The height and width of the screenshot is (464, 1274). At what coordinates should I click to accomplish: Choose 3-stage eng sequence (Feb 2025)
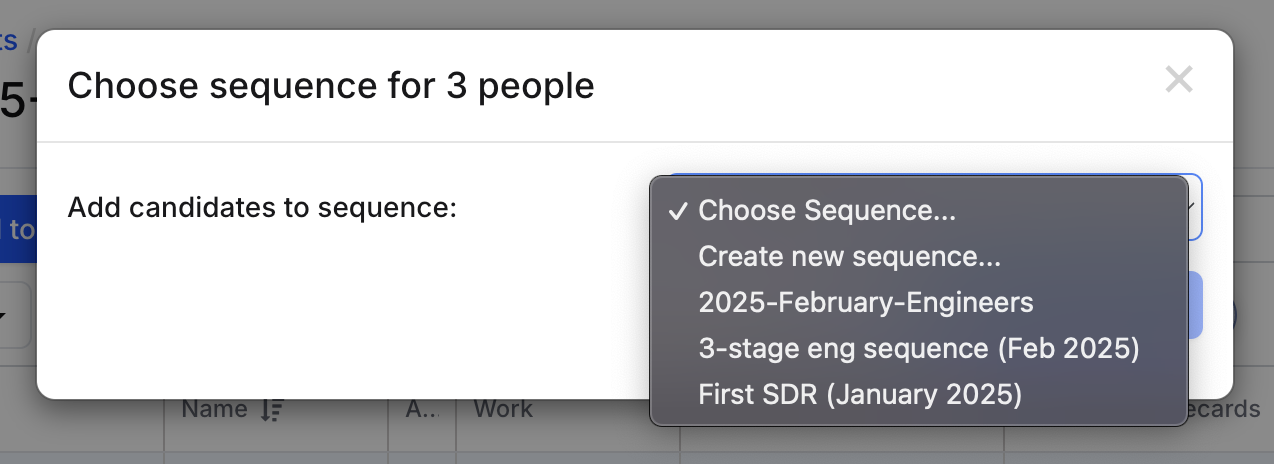(x=919, y=348)
